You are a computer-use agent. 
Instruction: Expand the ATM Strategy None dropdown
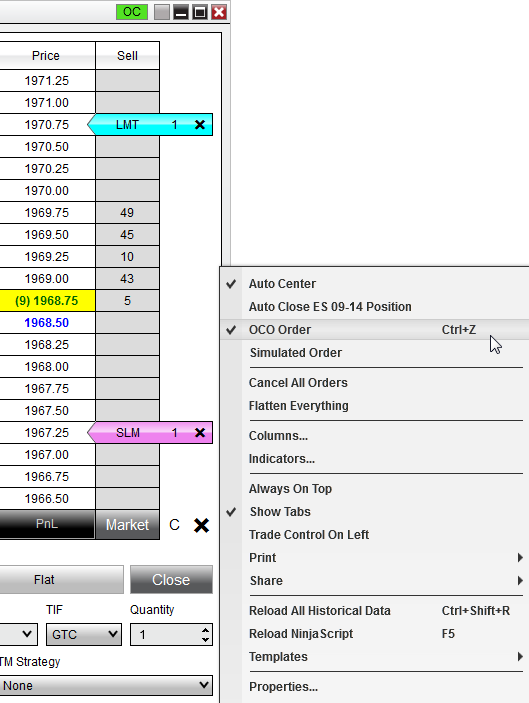(106, 686)
